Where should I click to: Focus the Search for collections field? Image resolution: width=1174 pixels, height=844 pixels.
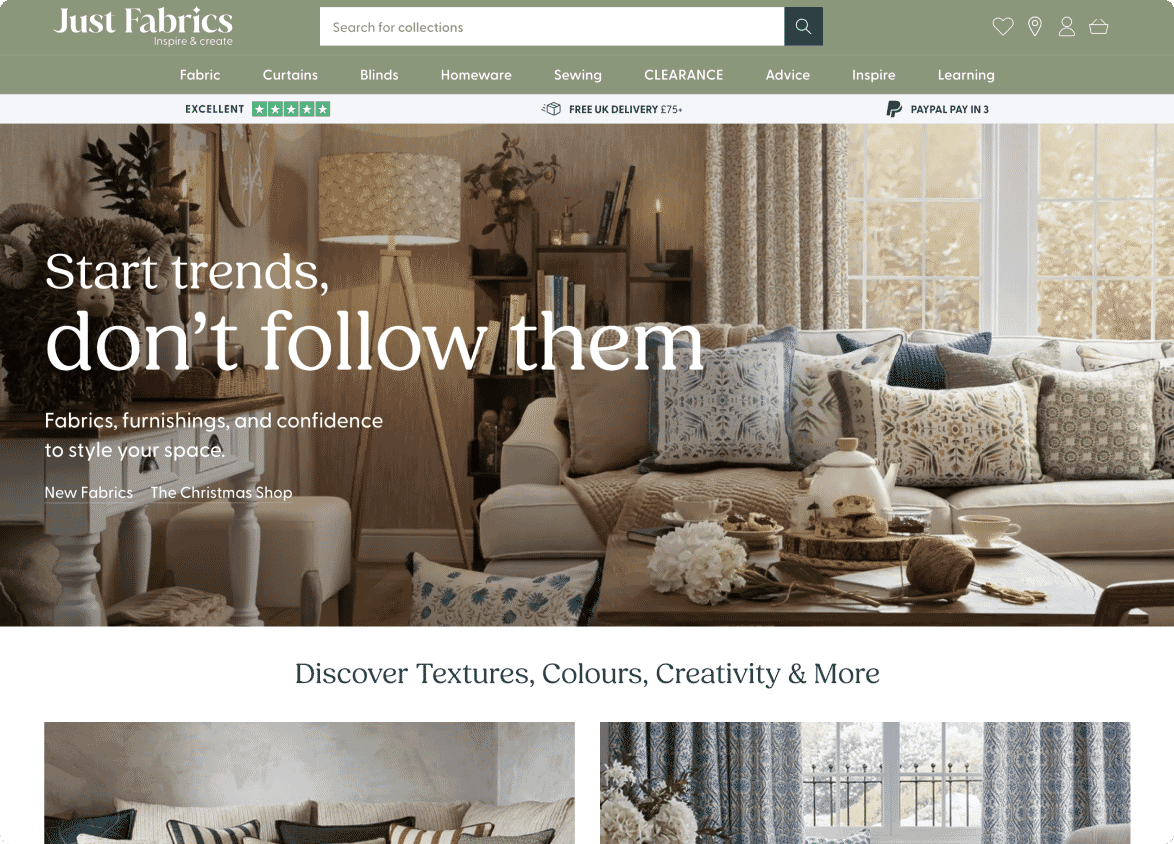(552, 26)
